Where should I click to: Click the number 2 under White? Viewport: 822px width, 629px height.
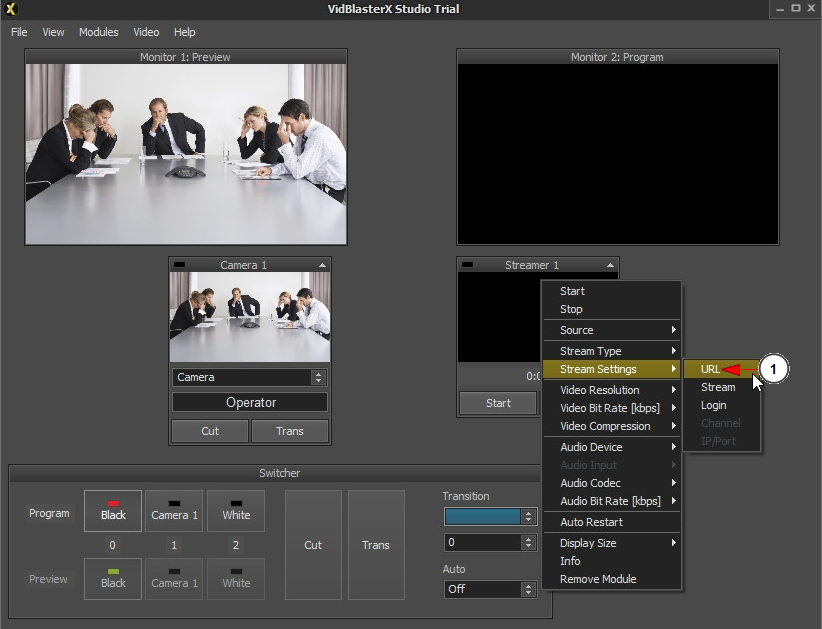pyautogui.click(x=236, y=545)
